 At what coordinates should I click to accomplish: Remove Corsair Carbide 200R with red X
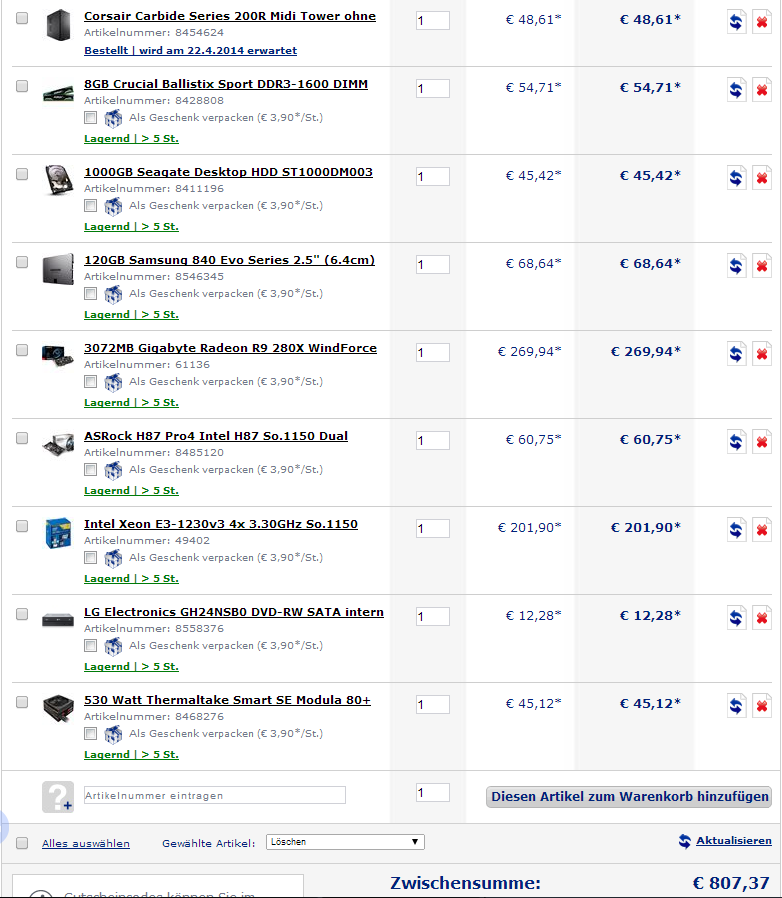(x=762, y=22)
